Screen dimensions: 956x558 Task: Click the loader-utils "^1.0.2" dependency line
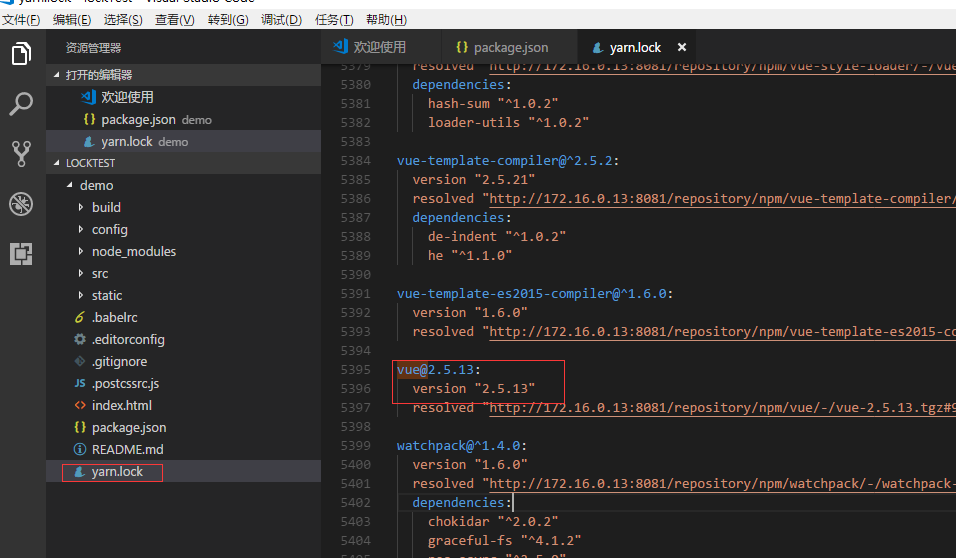click(508, 123)
